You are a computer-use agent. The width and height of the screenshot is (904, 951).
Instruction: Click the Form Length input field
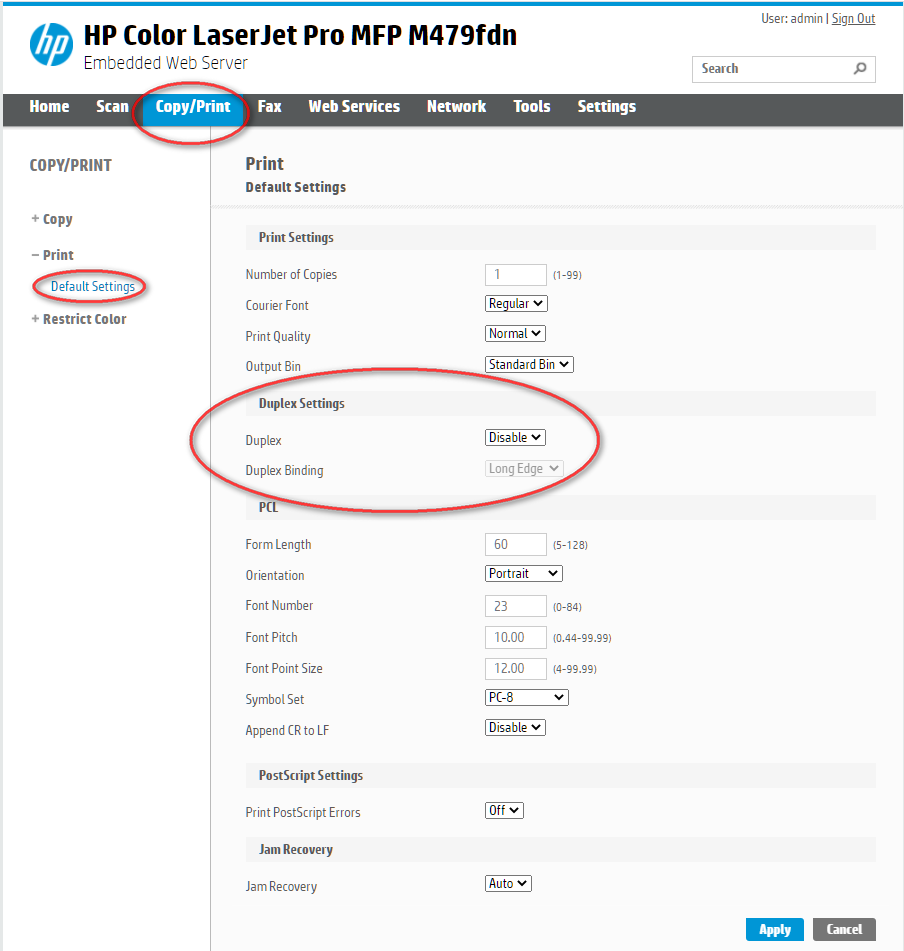click(516, 544)
